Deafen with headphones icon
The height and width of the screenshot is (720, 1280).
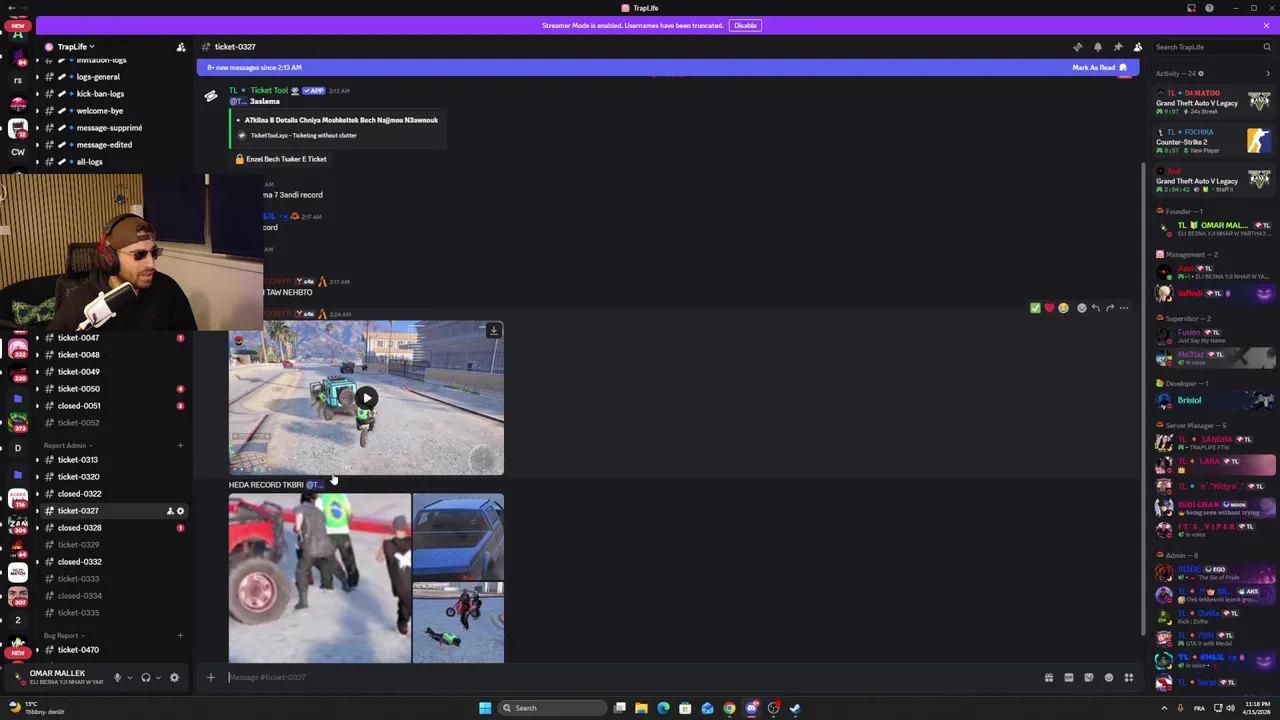coord(146,678)
